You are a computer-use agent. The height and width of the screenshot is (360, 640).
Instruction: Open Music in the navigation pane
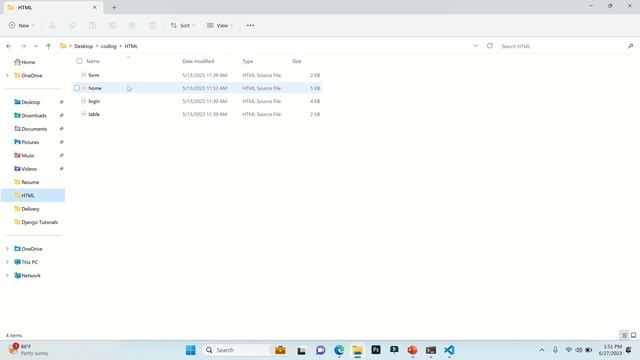click(24, 156)
